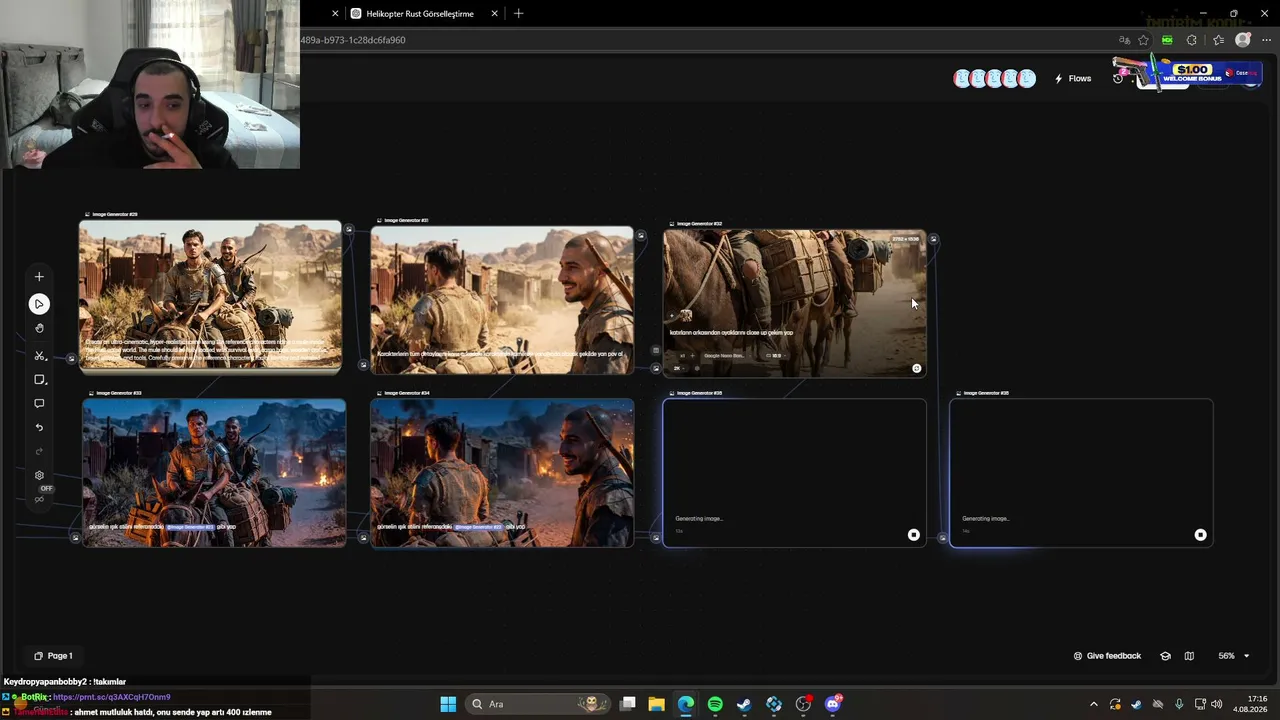Open the browser extensions puzzle icon

coord(1191,40)
